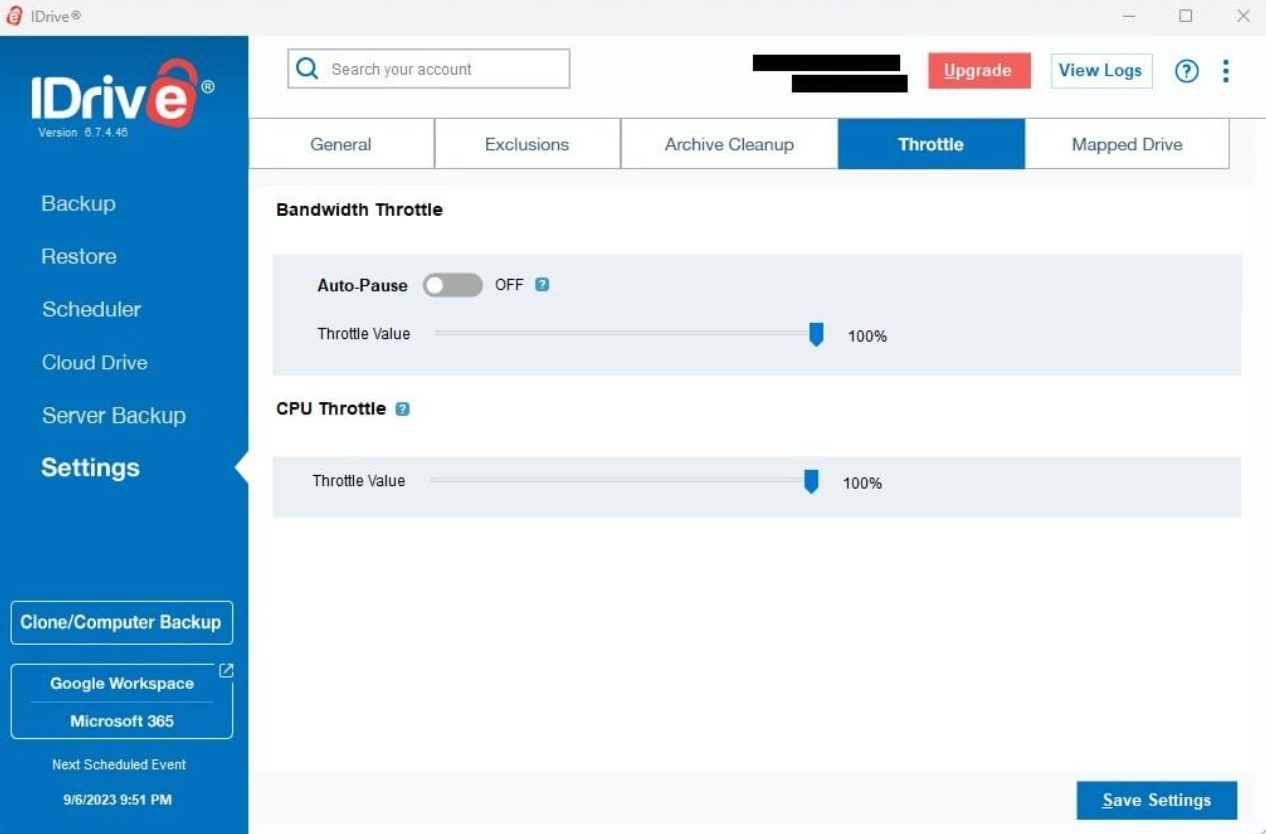Click the Clone/Computer Backup button

tap(121, 622)
